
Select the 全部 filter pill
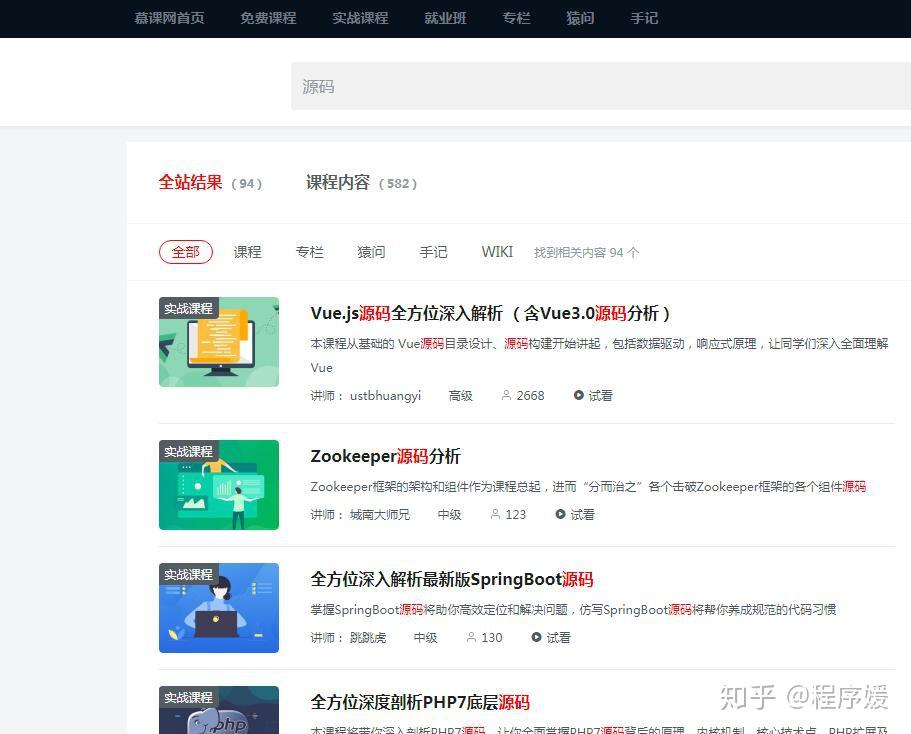coord(186,252)
